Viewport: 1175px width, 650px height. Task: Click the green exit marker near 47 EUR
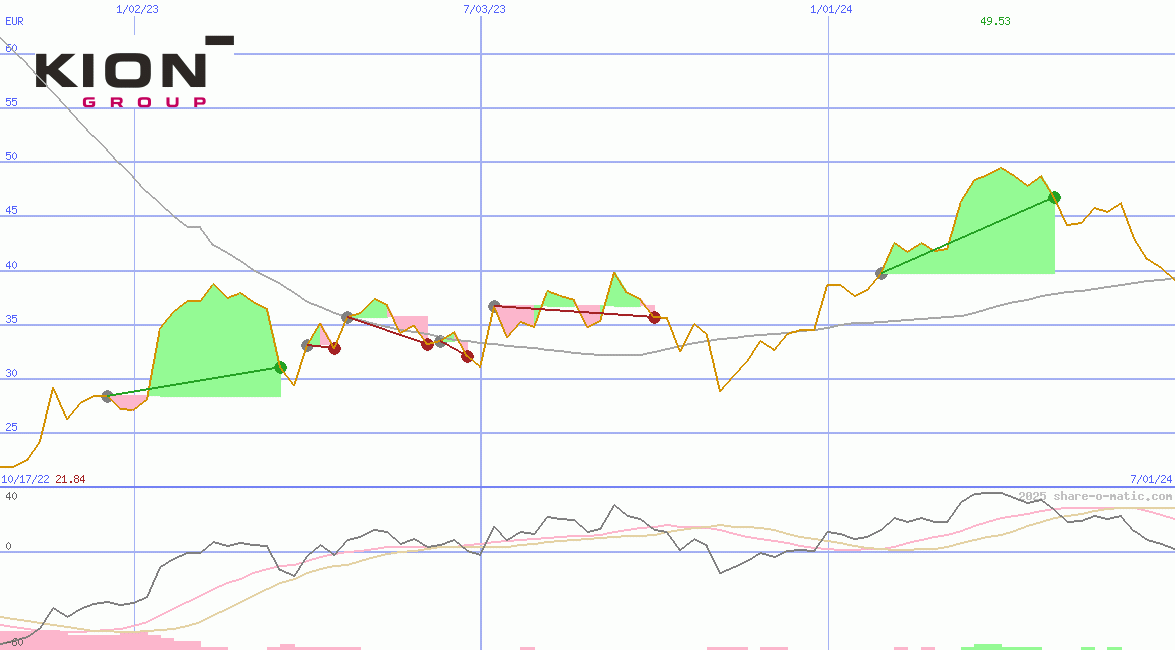pos(1054,197)
